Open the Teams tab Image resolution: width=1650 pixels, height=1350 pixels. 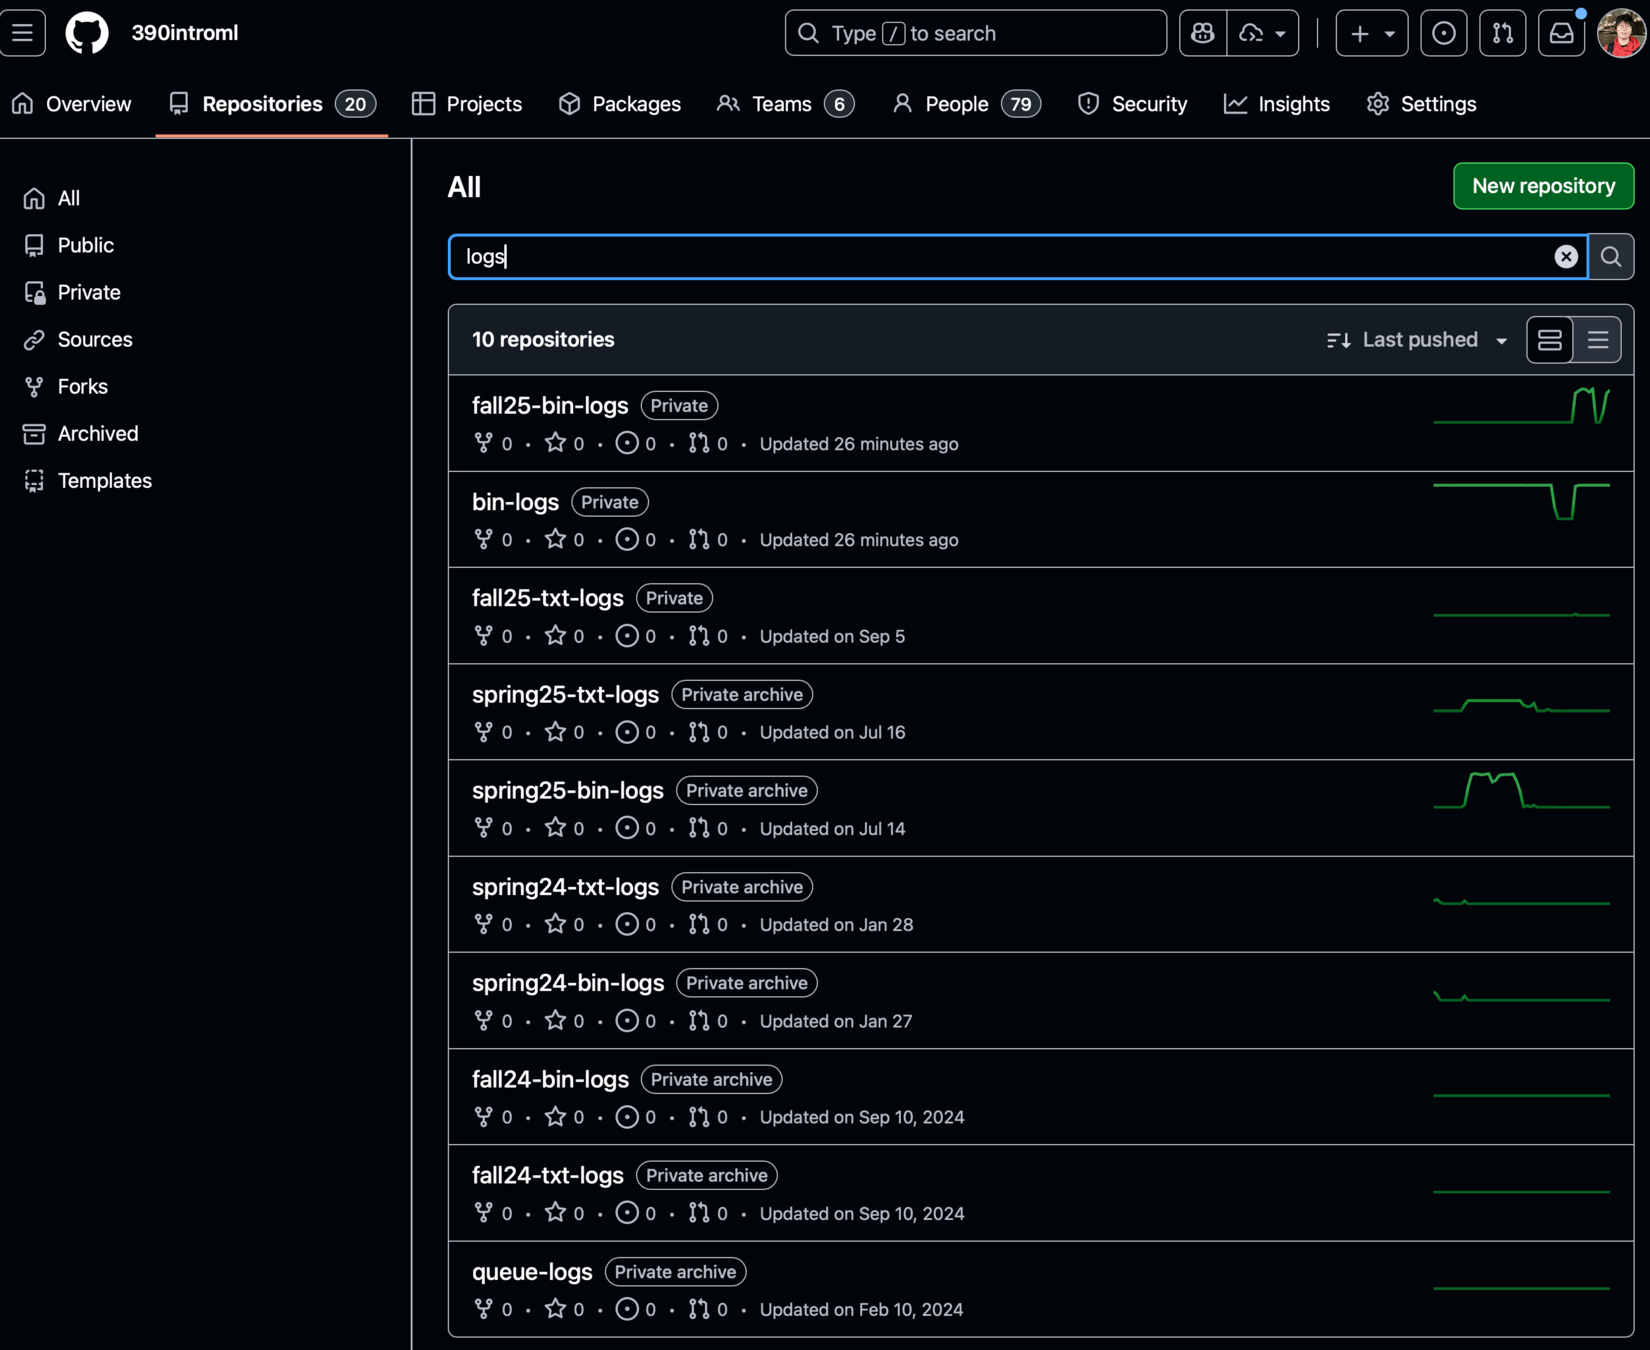click(786, 104)
